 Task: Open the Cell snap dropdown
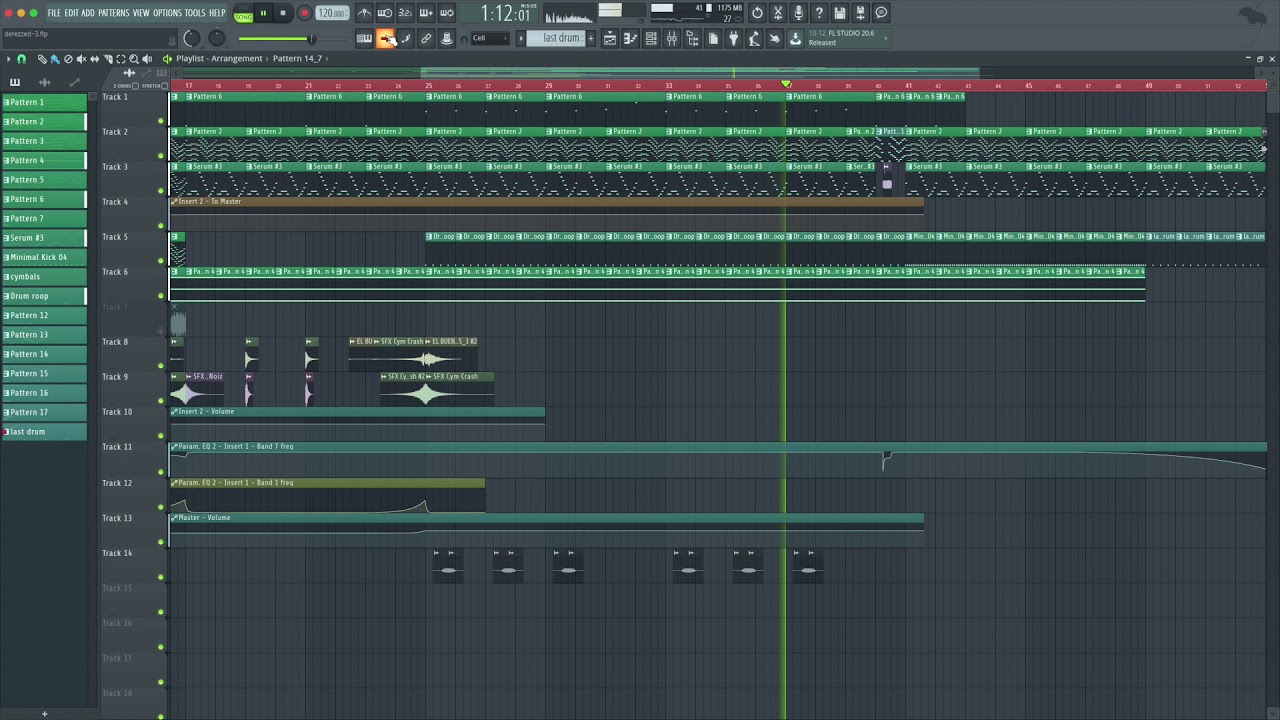coord(490,38)
